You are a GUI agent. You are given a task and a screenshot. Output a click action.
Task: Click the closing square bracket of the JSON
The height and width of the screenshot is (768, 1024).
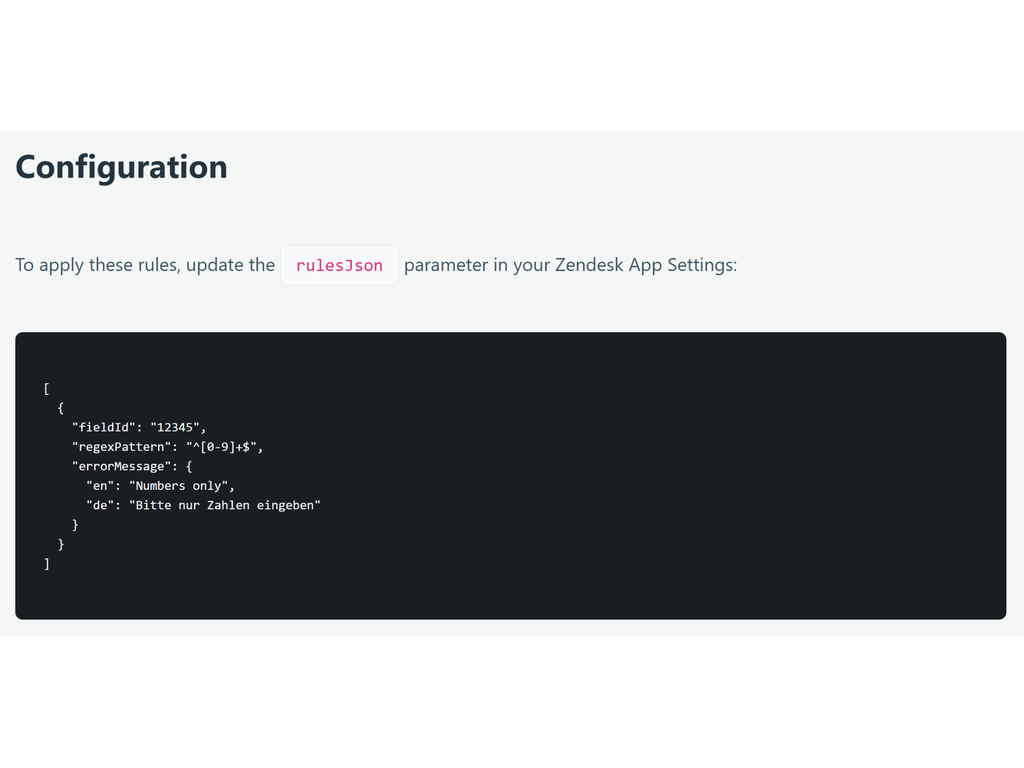click(46, 563)
